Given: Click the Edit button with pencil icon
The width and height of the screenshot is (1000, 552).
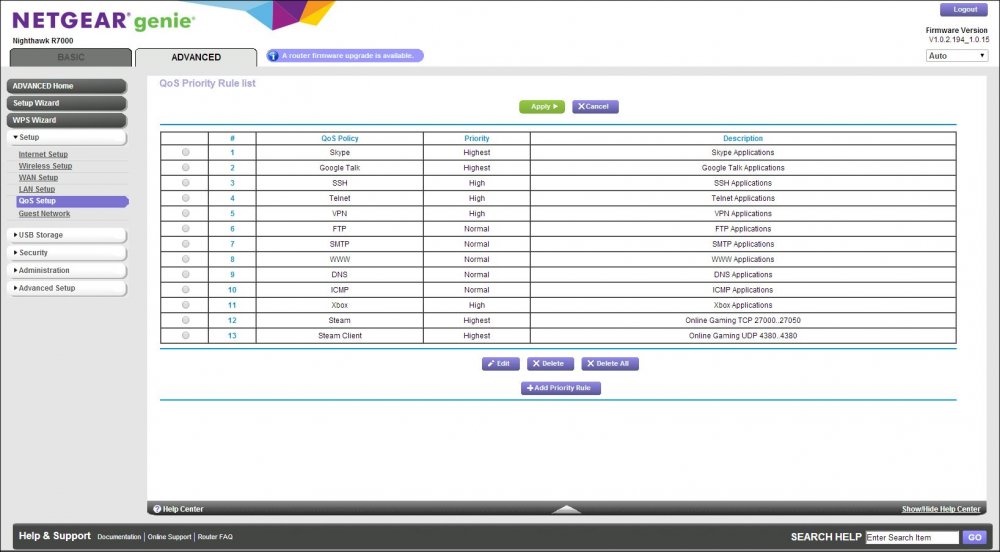Looking at the screenshot, I should click(x=501, y=364).
